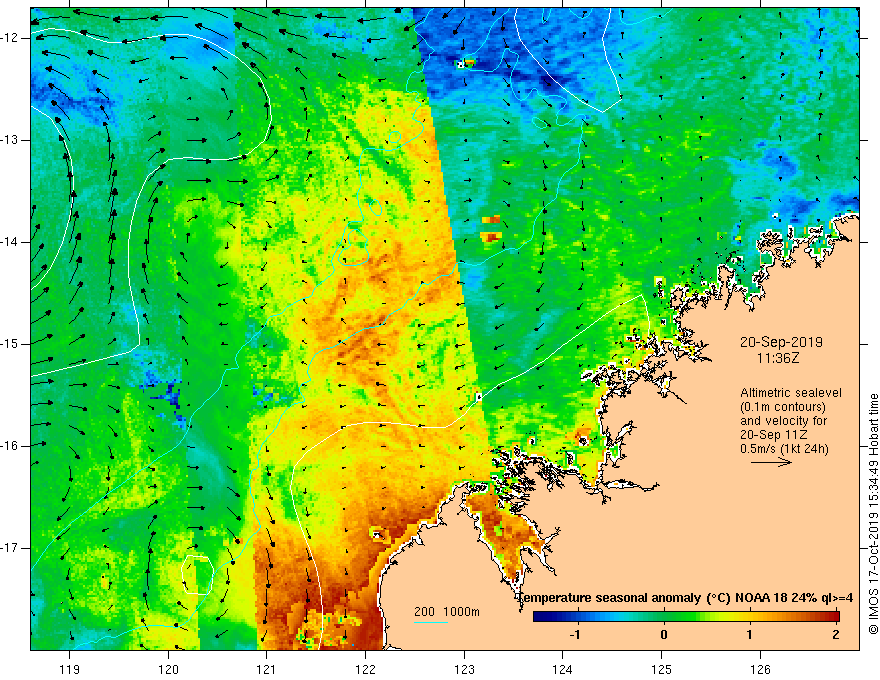Click the IMOS copyright timestamp vertical text
This screenshot has height=680, width=880.
(x=873, y=514)
